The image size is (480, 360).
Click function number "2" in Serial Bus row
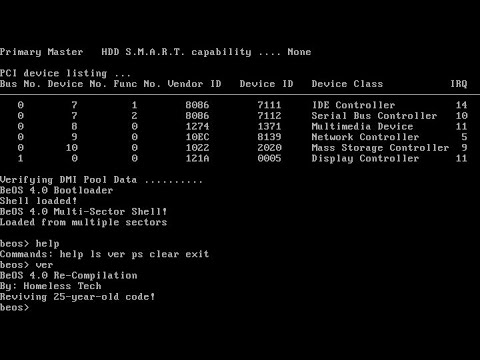pos(134,116)
